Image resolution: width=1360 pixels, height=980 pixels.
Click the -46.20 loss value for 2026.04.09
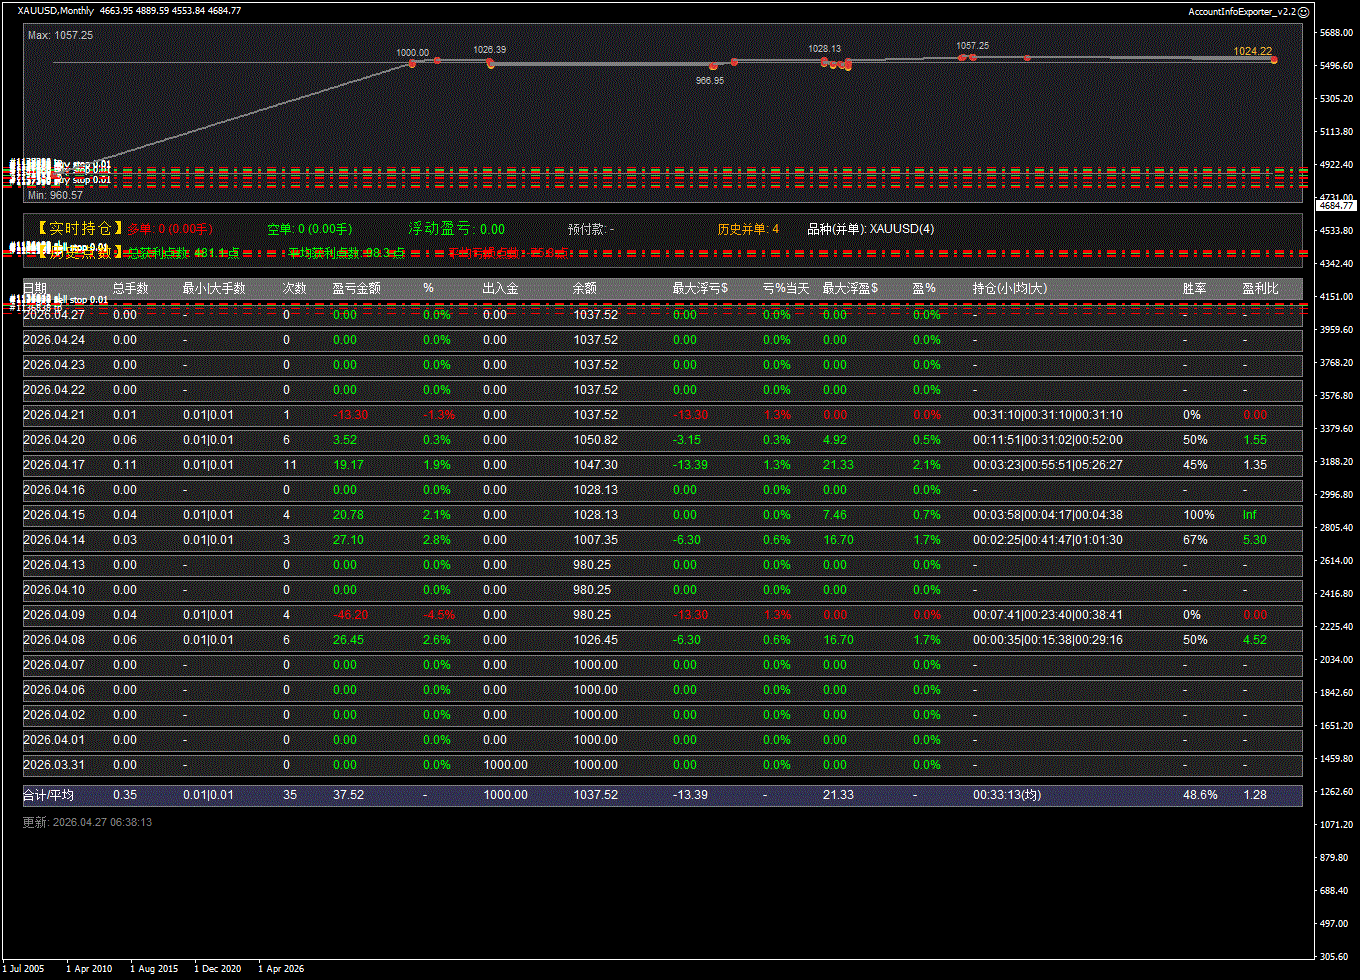pos(350,615)
